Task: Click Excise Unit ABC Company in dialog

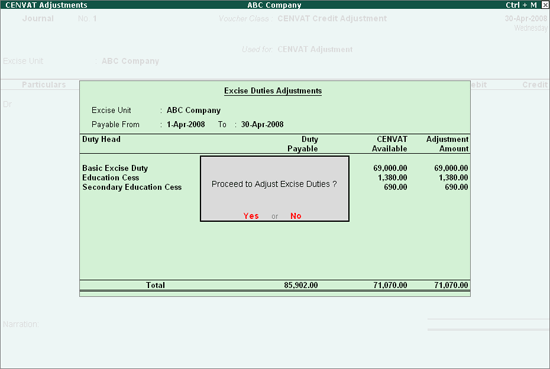Action: [193, 110]
